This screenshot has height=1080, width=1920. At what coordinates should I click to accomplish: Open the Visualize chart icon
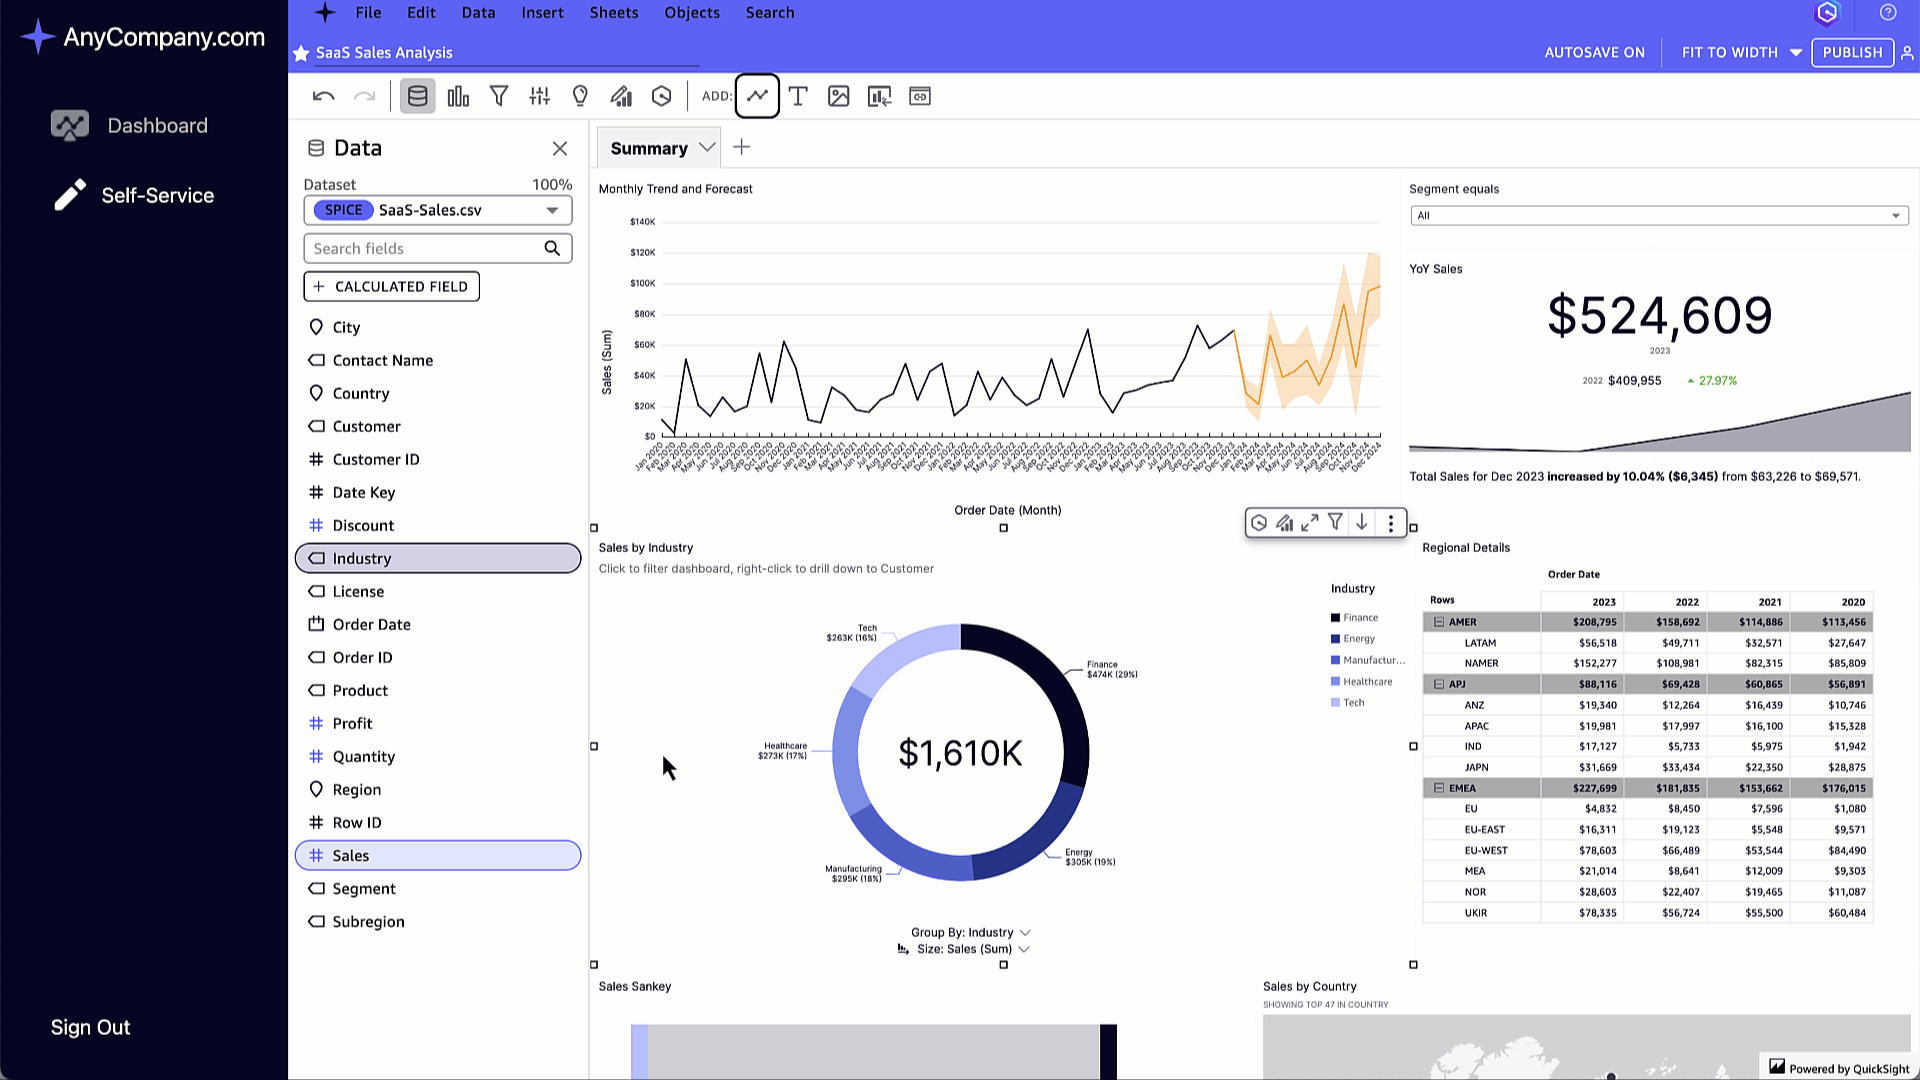[458, 96]
